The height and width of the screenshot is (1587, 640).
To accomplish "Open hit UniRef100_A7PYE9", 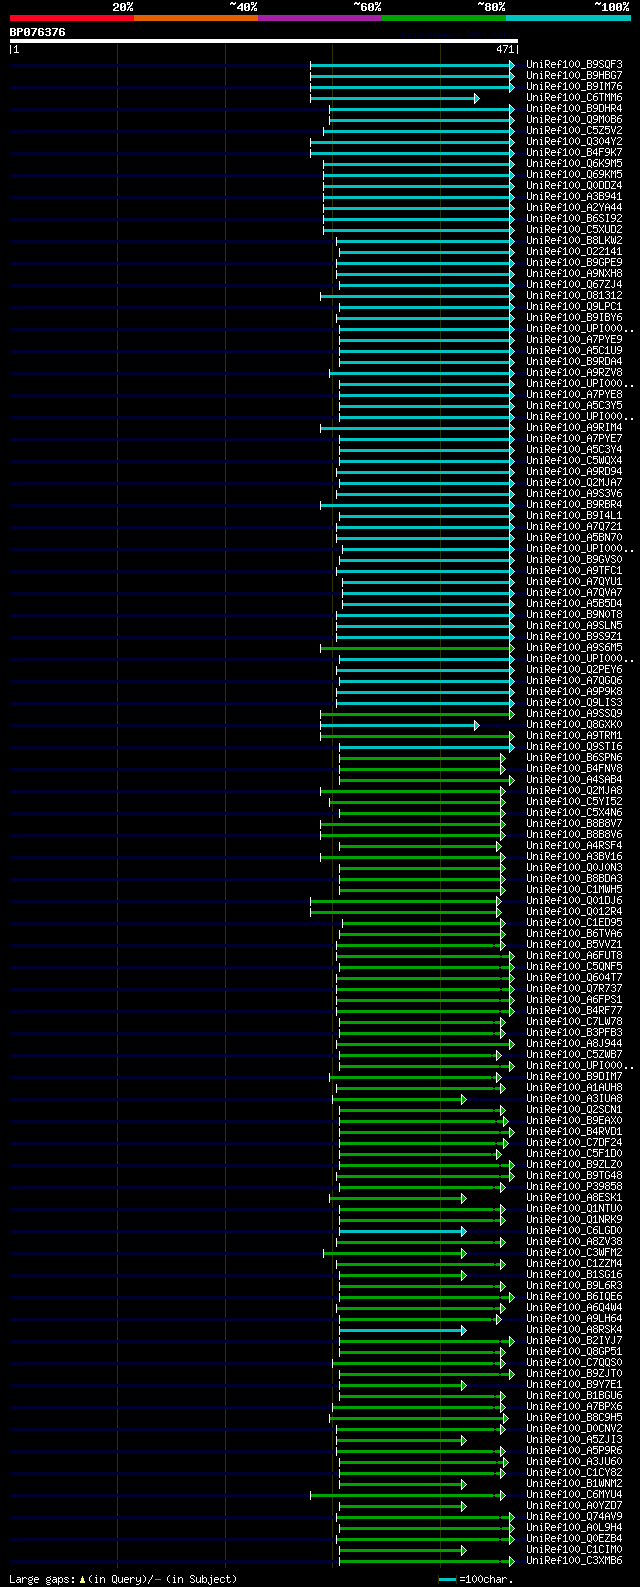I will (x=574, y=340).
